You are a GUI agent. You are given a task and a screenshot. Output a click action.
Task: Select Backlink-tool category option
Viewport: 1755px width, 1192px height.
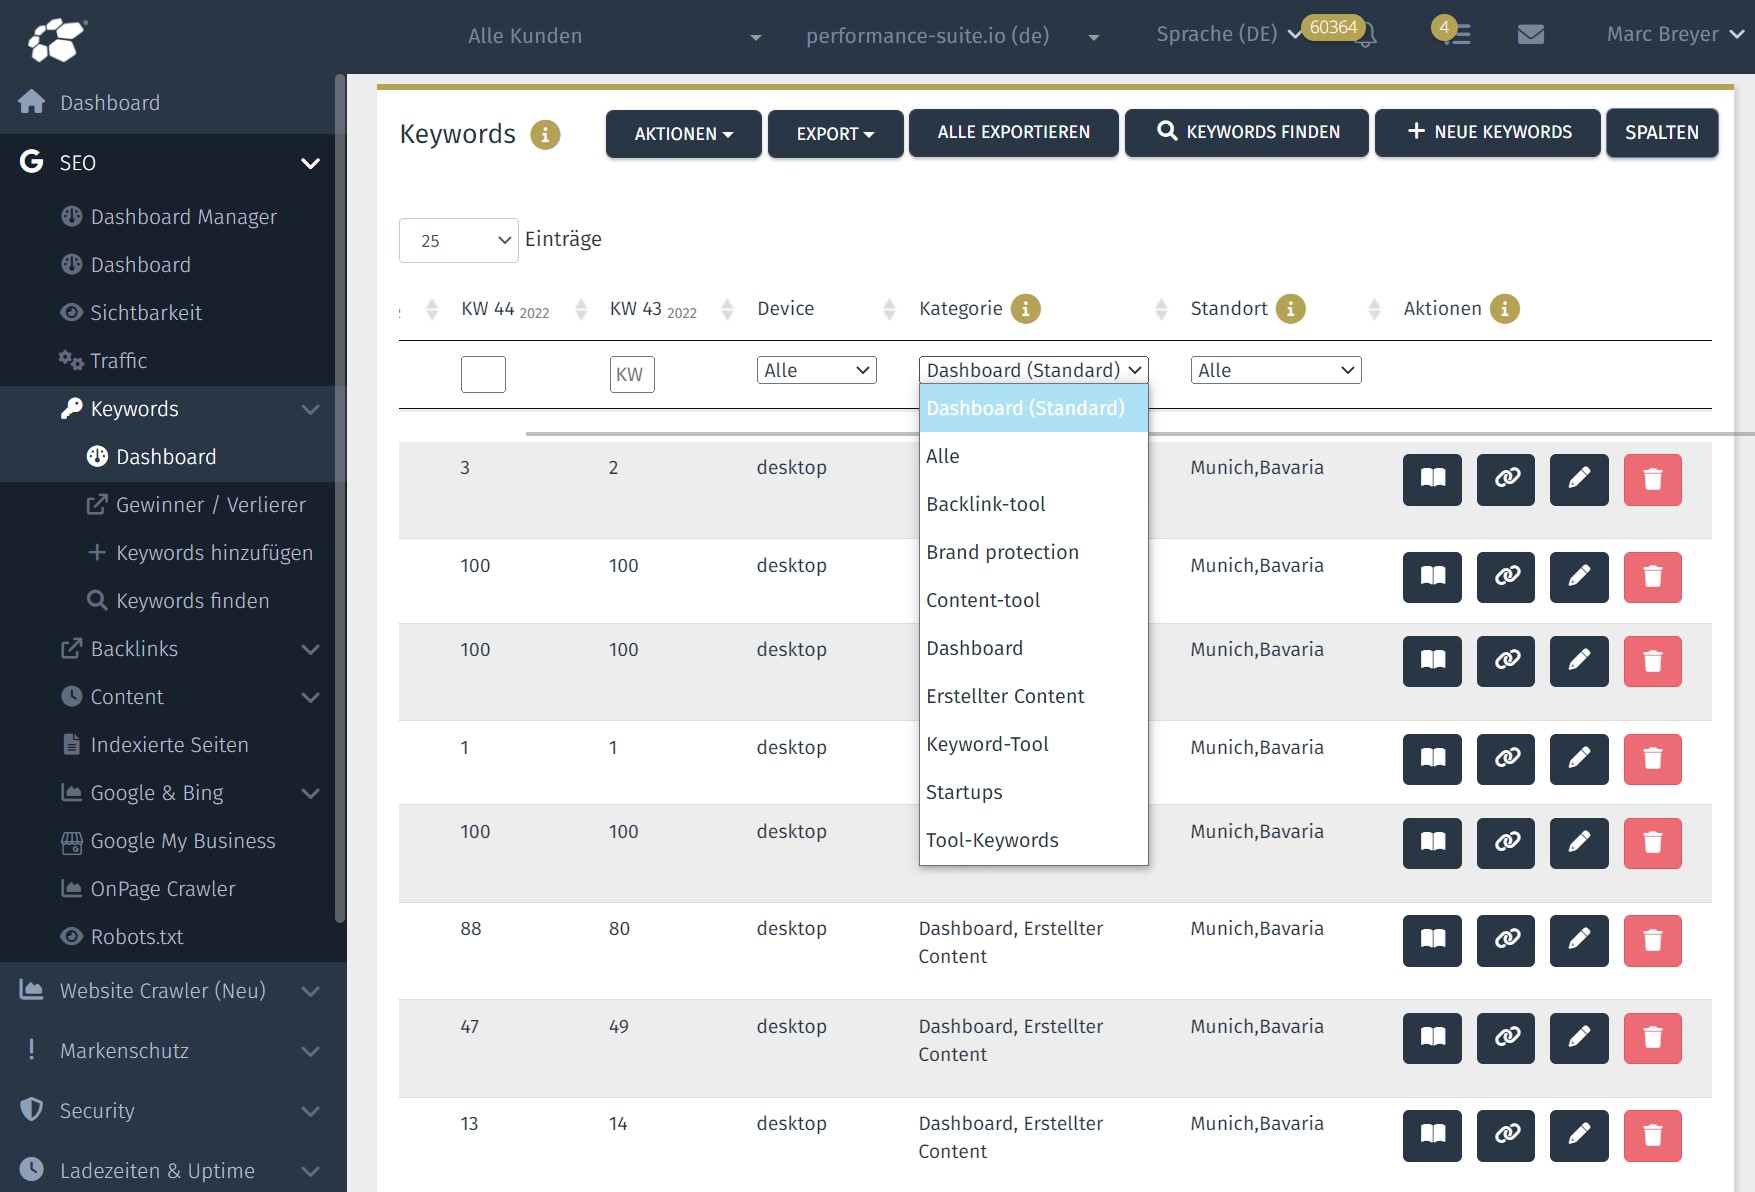tap(1033, 504)
